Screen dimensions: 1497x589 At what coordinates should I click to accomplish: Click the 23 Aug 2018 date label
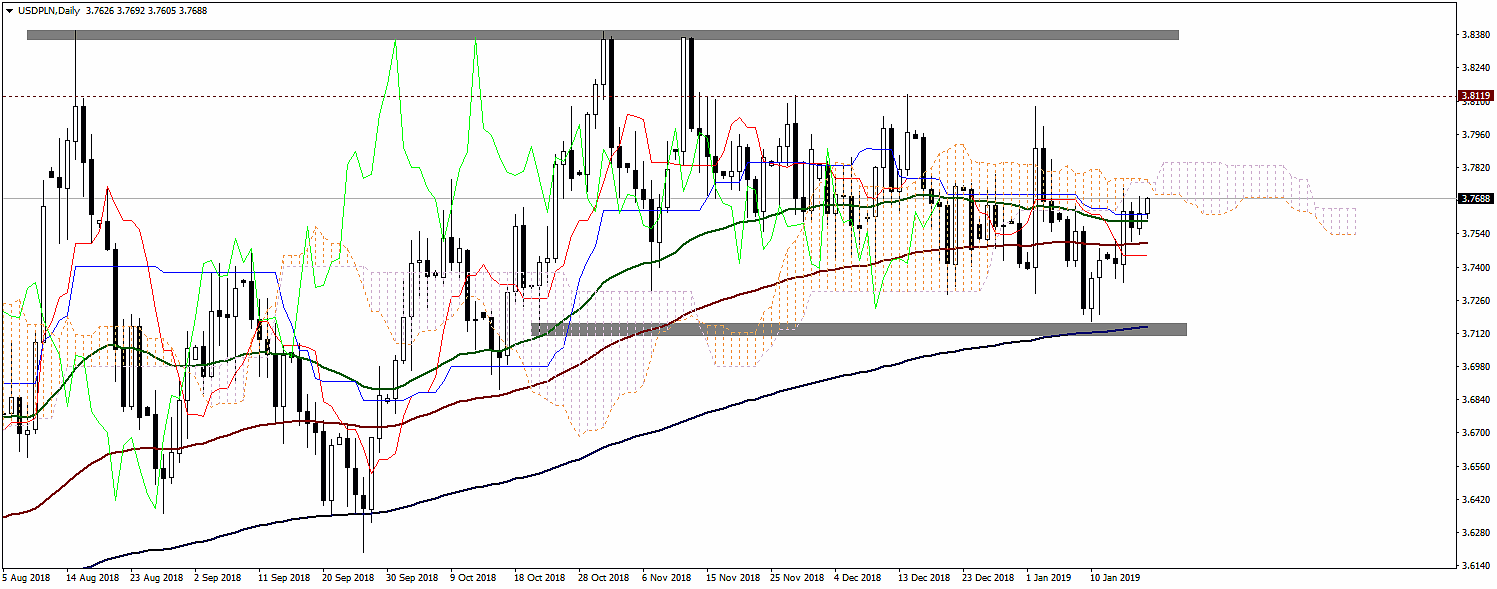[157, 578]
